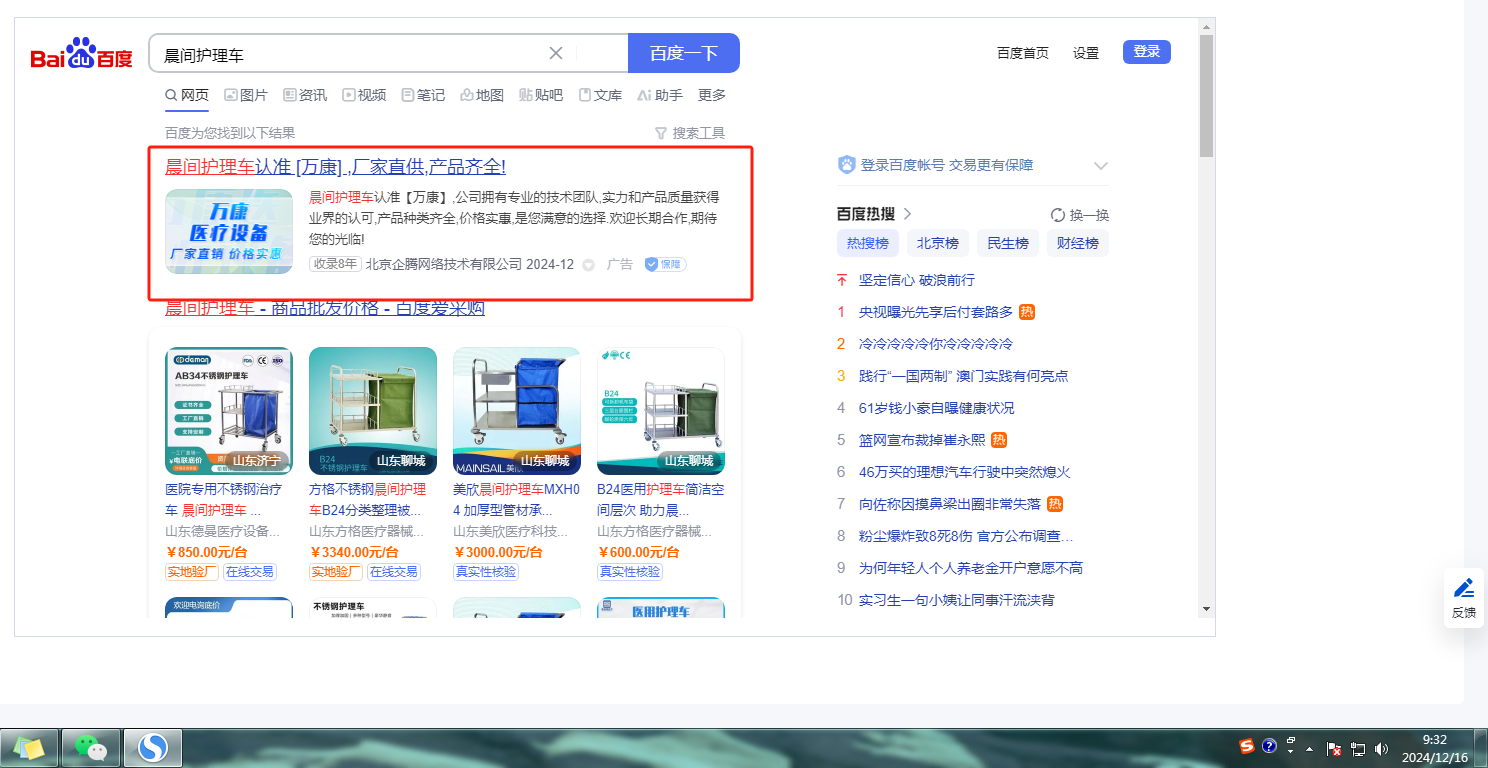Open hot search 实习生一句小姨让同事汗流浃背
This screenshot has width=1488, height=768.
point(956,600)
